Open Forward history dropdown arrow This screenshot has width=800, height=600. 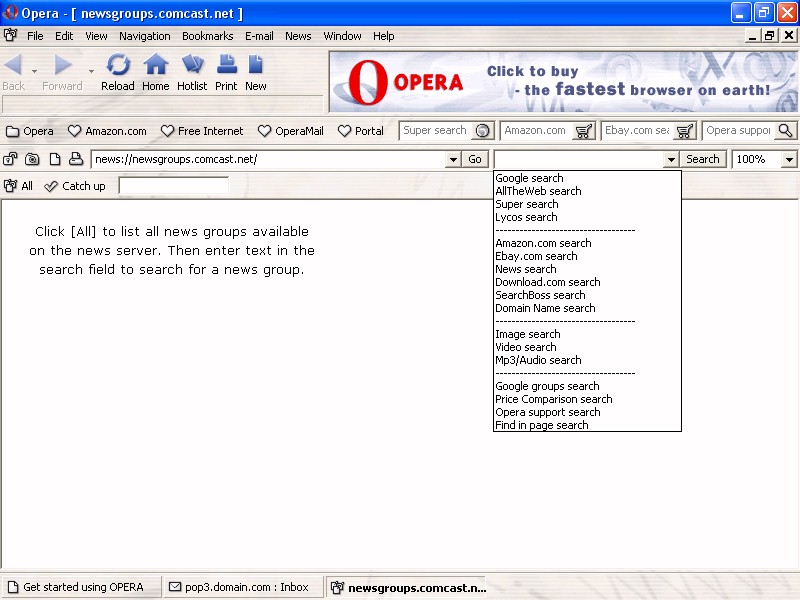click(x=91, y=71)
